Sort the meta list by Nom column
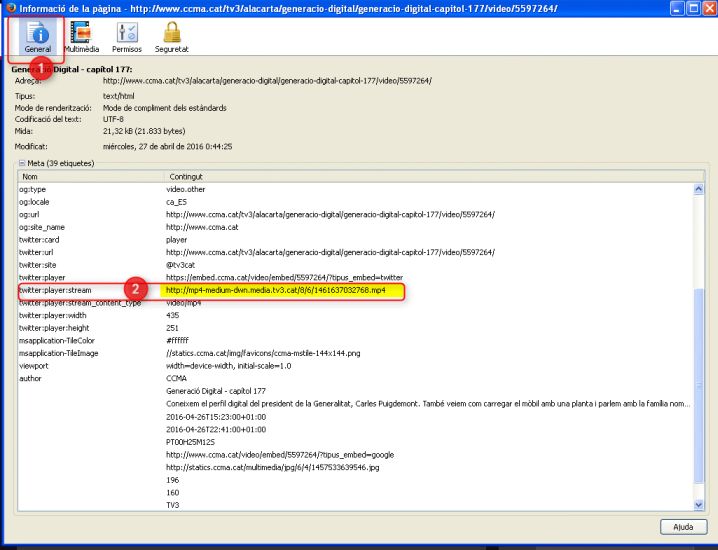Image resolution: width=718 pixels, height=550 pixels. click(x=90, y=176)
